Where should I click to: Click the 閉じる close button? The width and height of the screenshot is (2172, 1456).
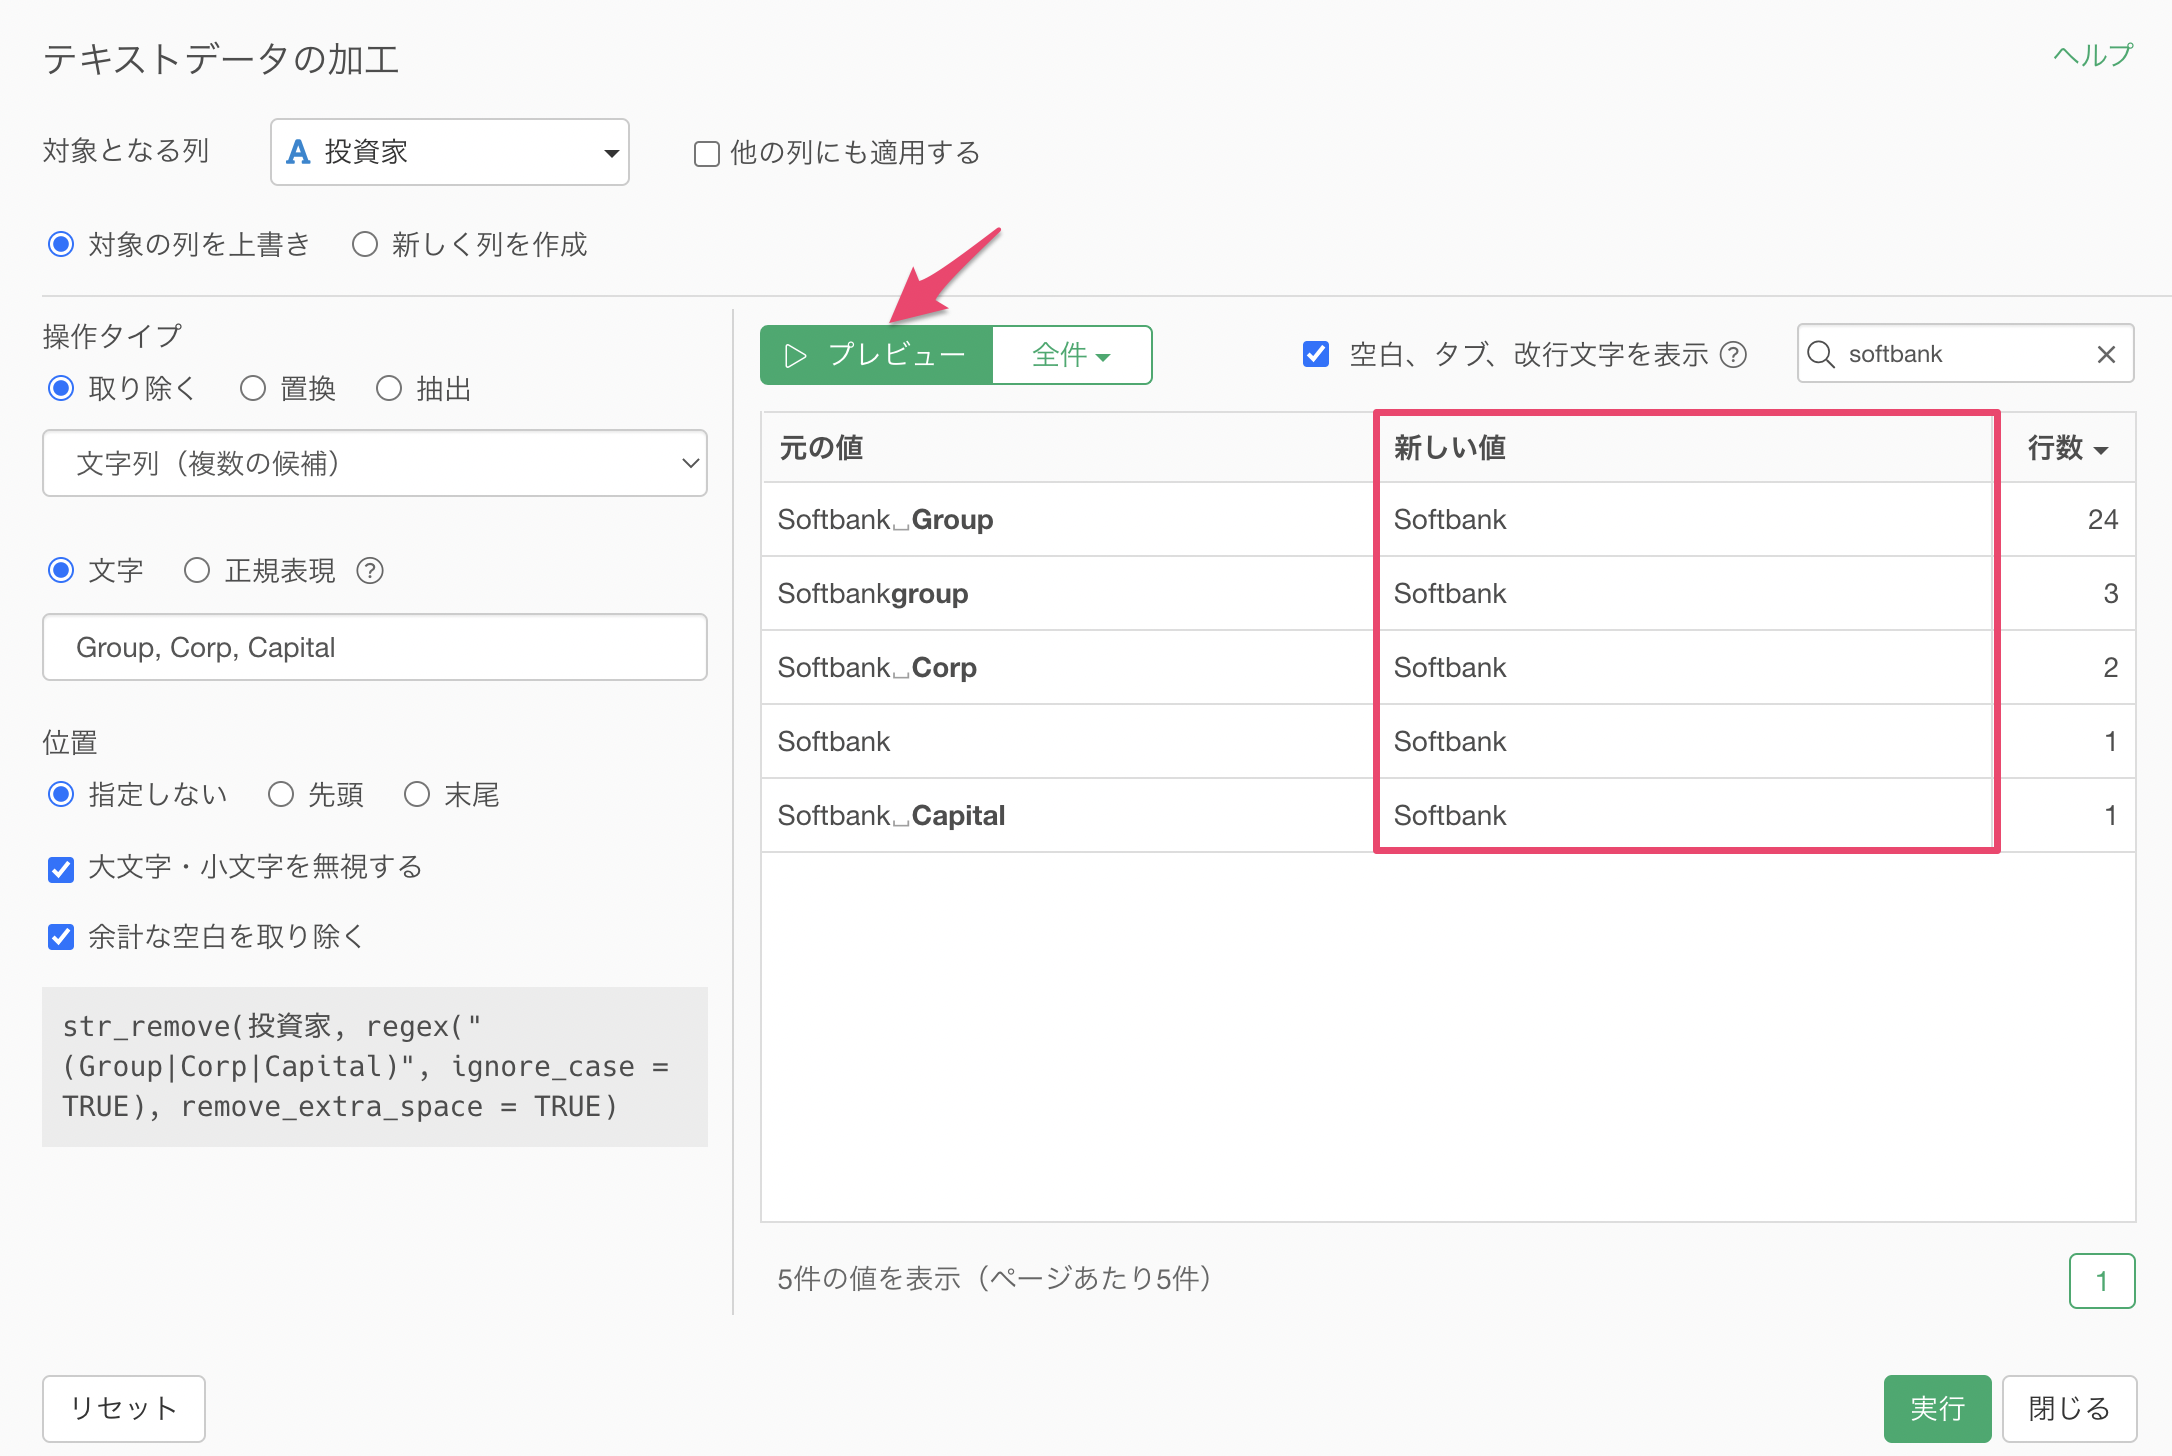(x=2069, y=1408)
